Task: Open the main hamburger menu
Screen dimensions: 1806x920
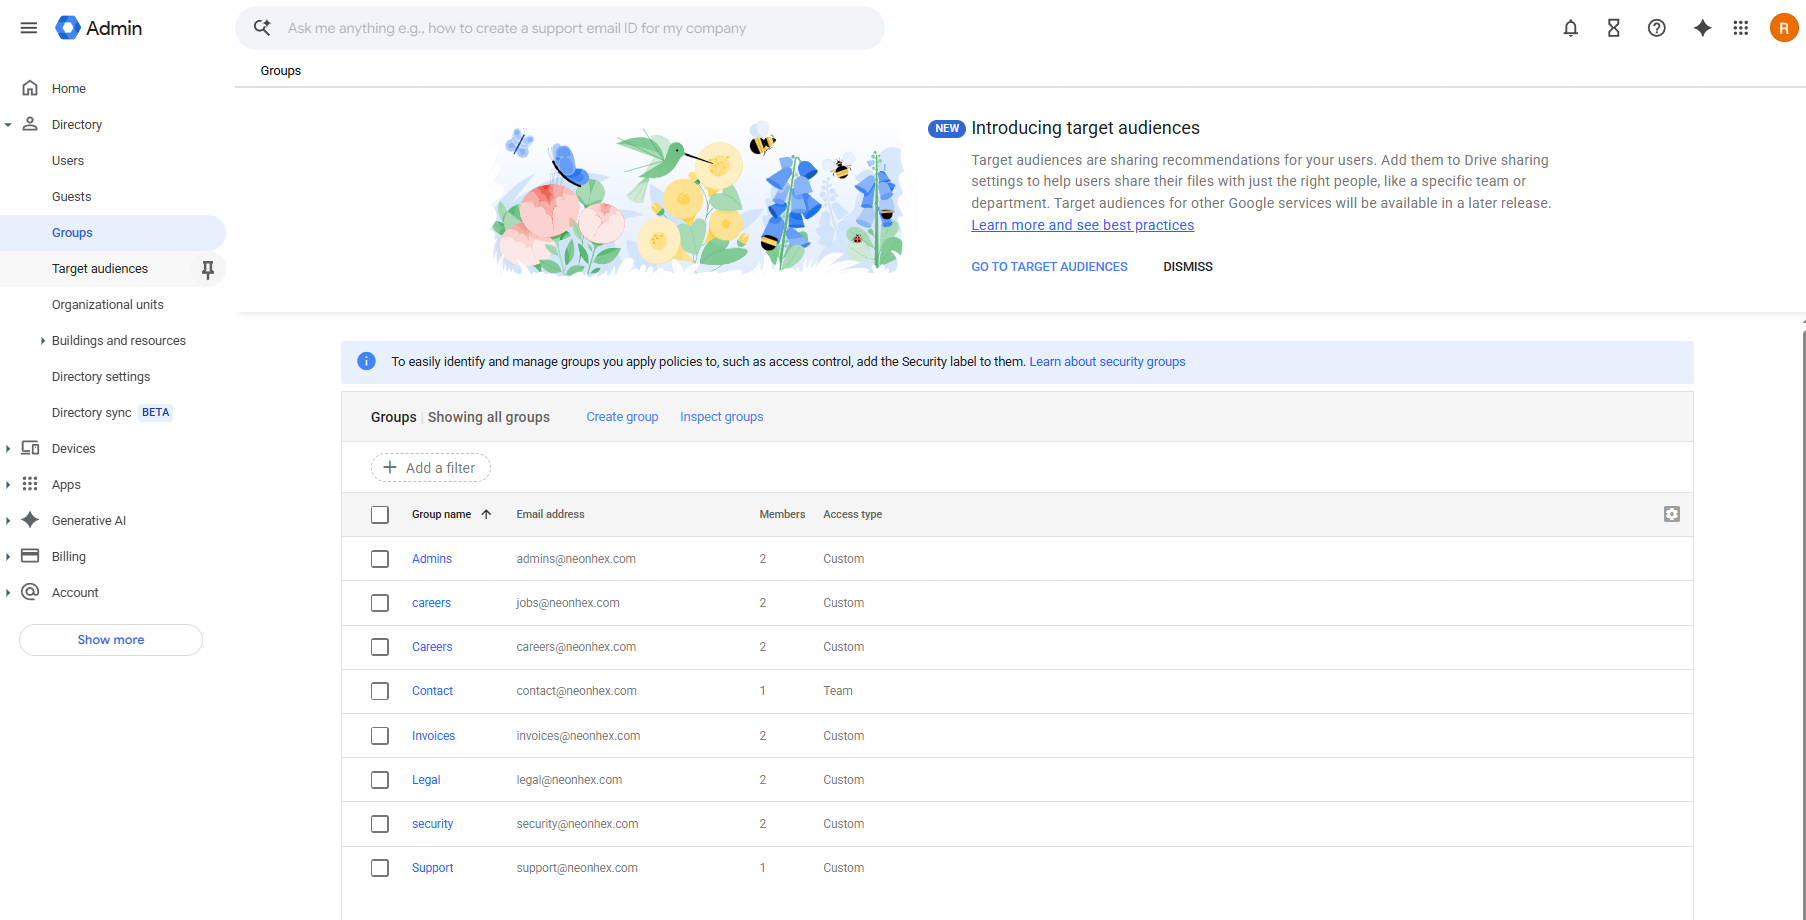Action: pyautogui.click(x=29, y=28)
